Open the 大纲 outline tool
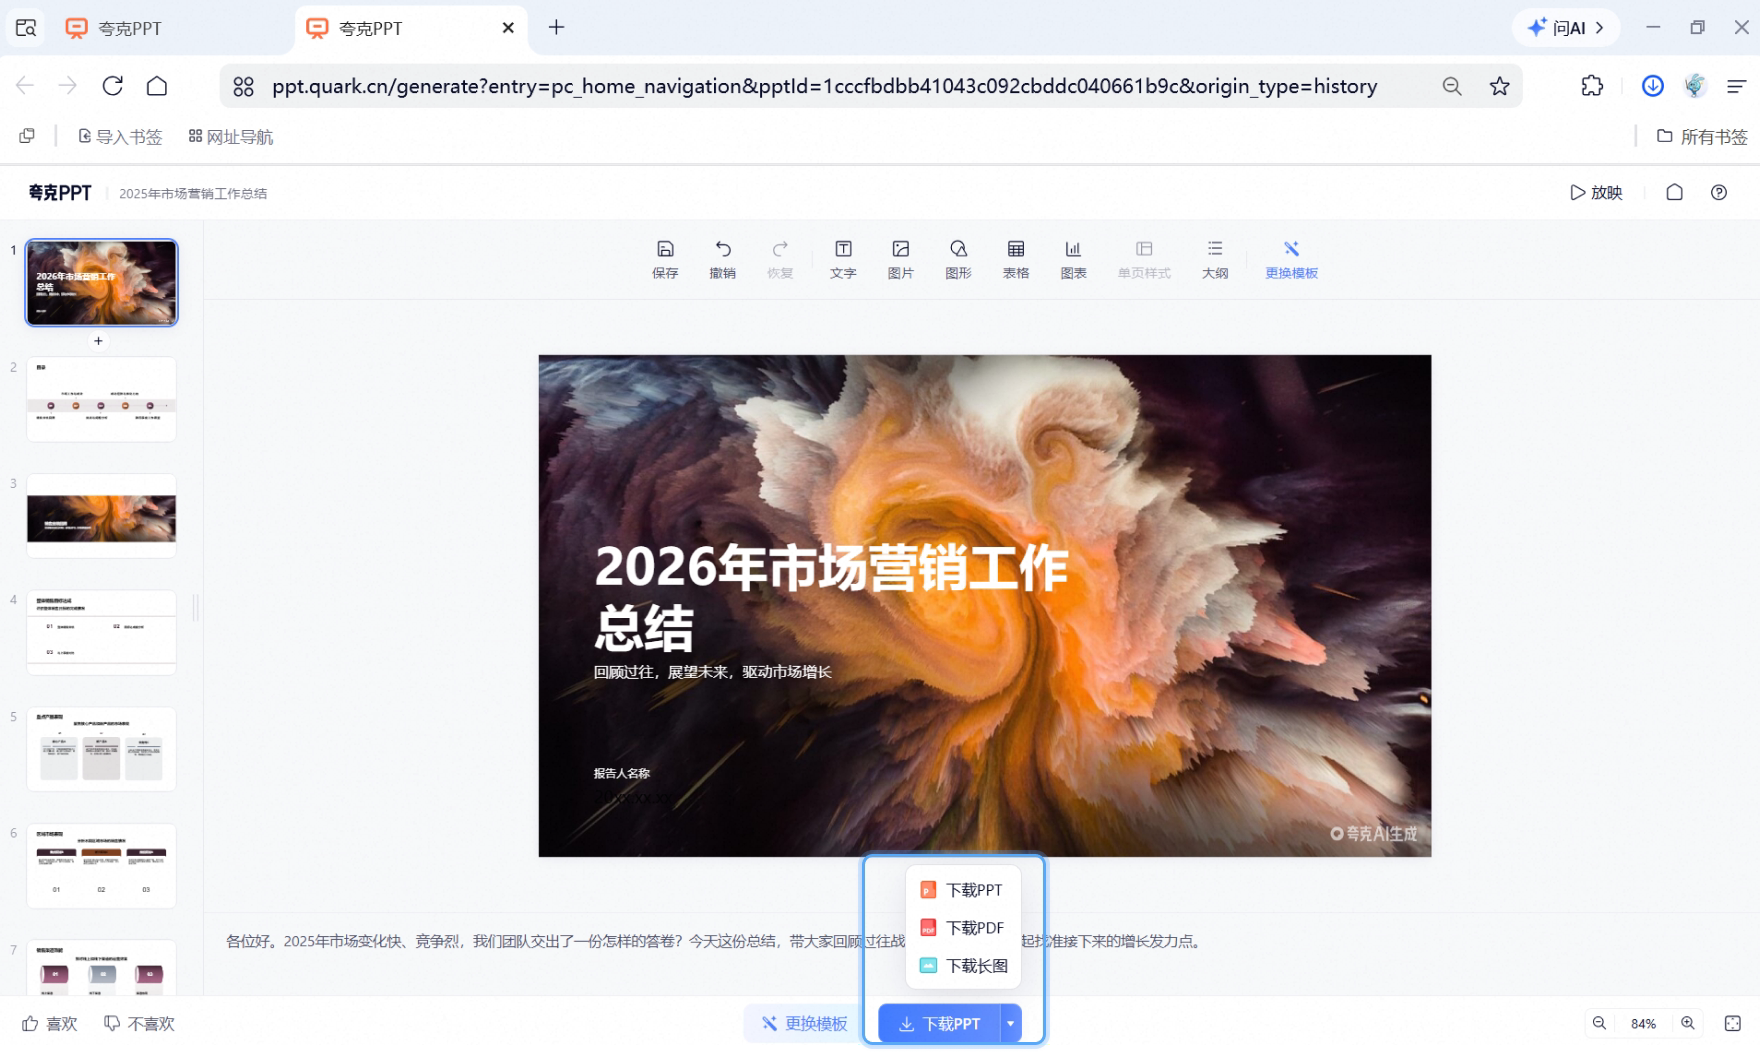Image resolution: width=1760 pixels, height=1052 pixels. (1215, 259)
